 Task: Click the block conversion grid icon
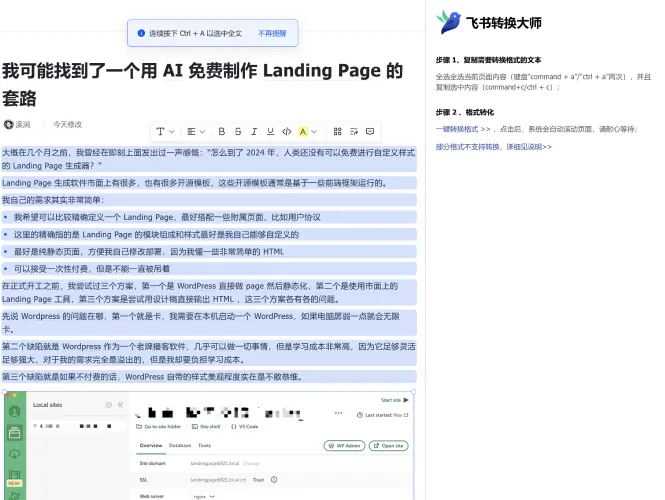click(338, 131)
